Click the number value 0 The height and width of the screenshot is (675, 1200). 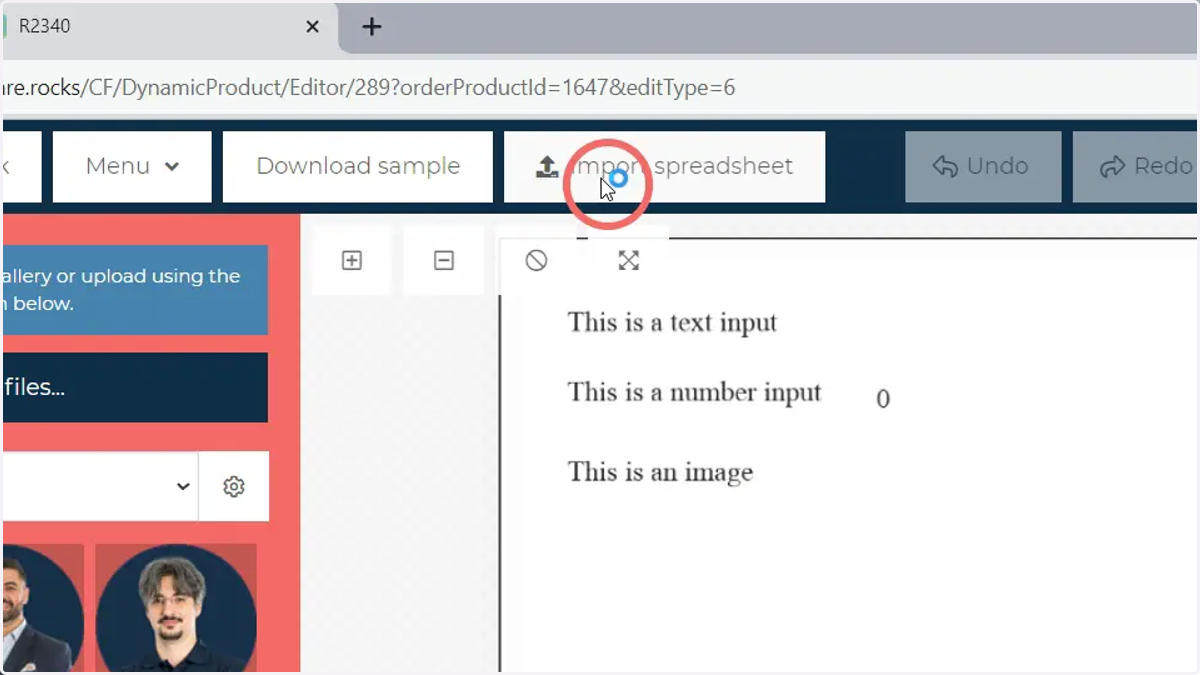point(883,399)
